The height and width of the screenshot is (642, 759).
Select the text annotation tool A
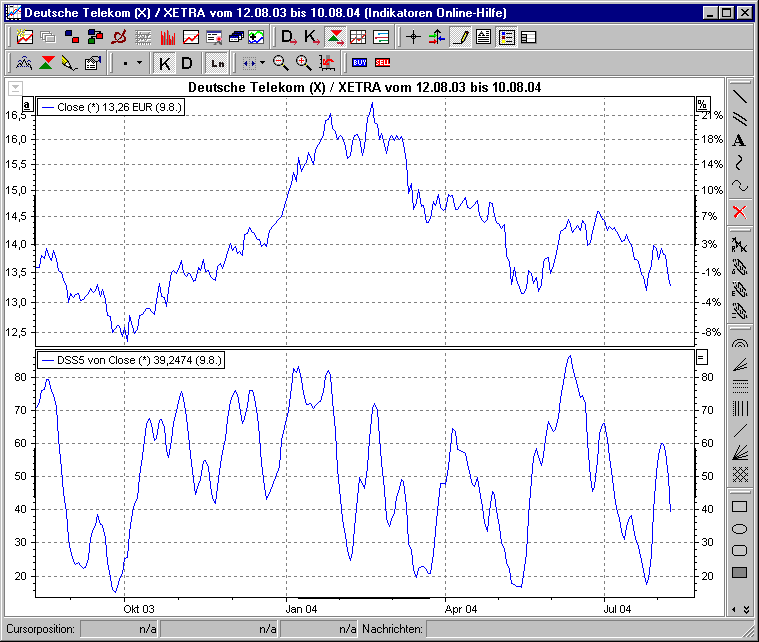739,141
